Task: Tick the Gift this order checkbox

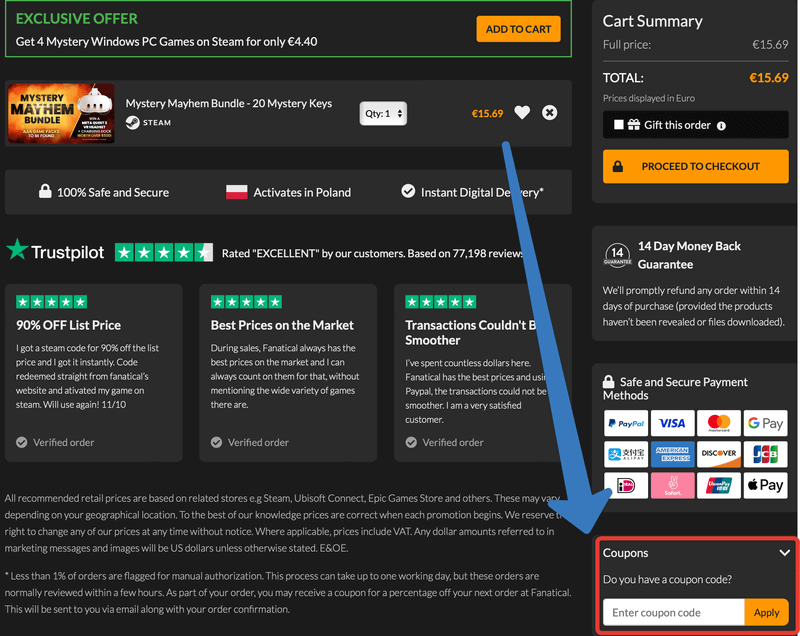Action: coord(618,124)
